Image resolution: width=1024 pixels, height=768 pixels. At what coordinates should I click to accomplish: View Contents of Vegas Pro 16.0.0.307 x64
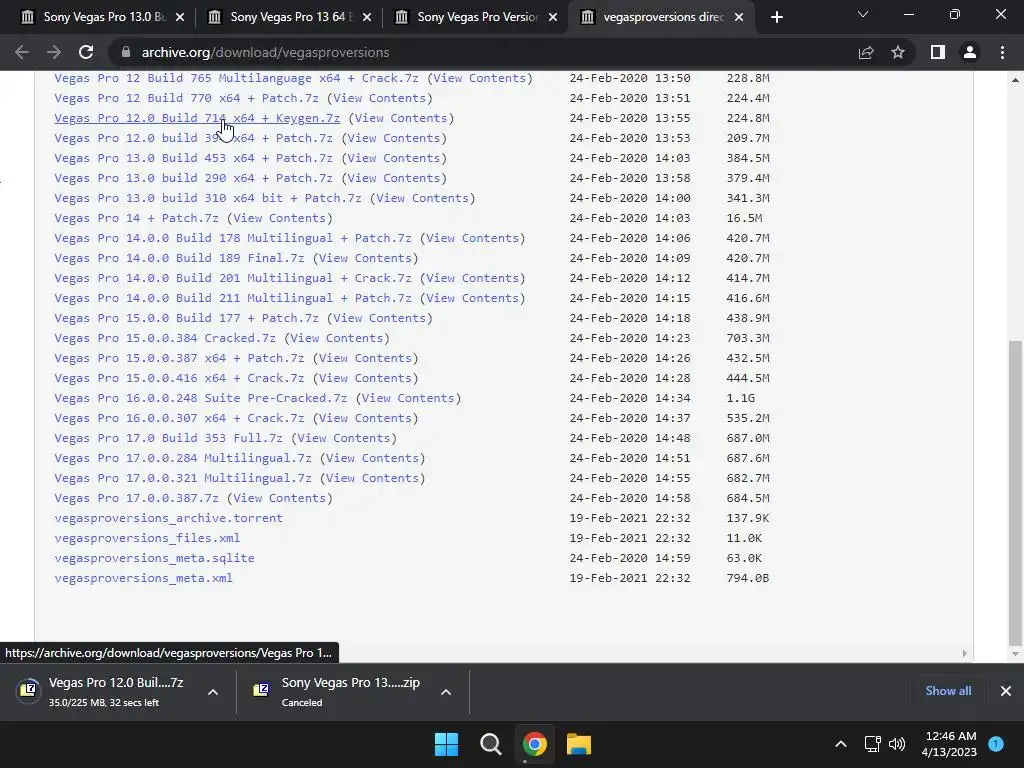366,418
